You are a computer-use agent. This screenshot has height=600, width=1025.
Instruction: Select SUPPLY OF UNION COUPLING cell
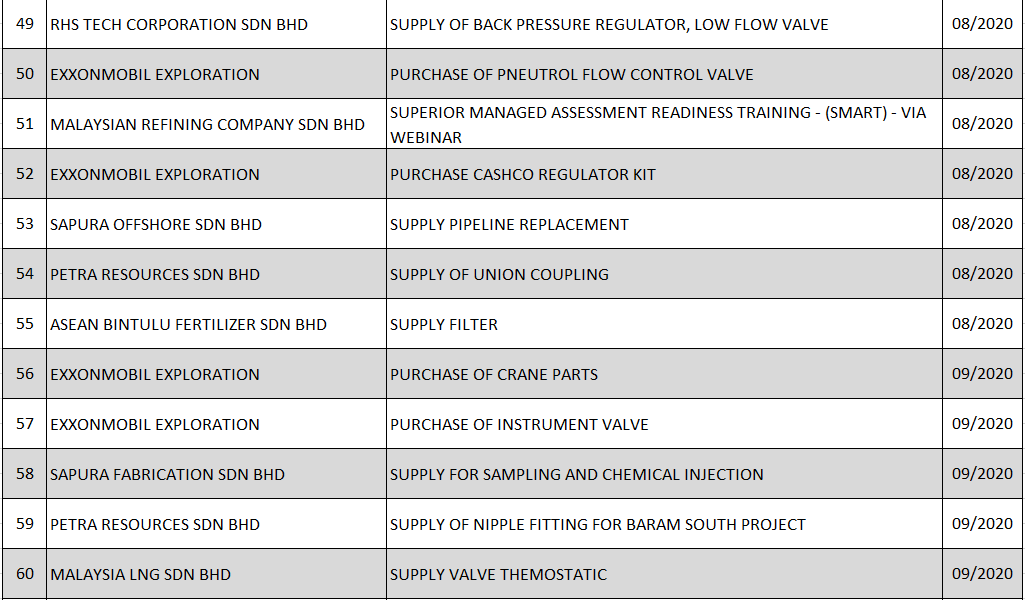coord(499,274)
